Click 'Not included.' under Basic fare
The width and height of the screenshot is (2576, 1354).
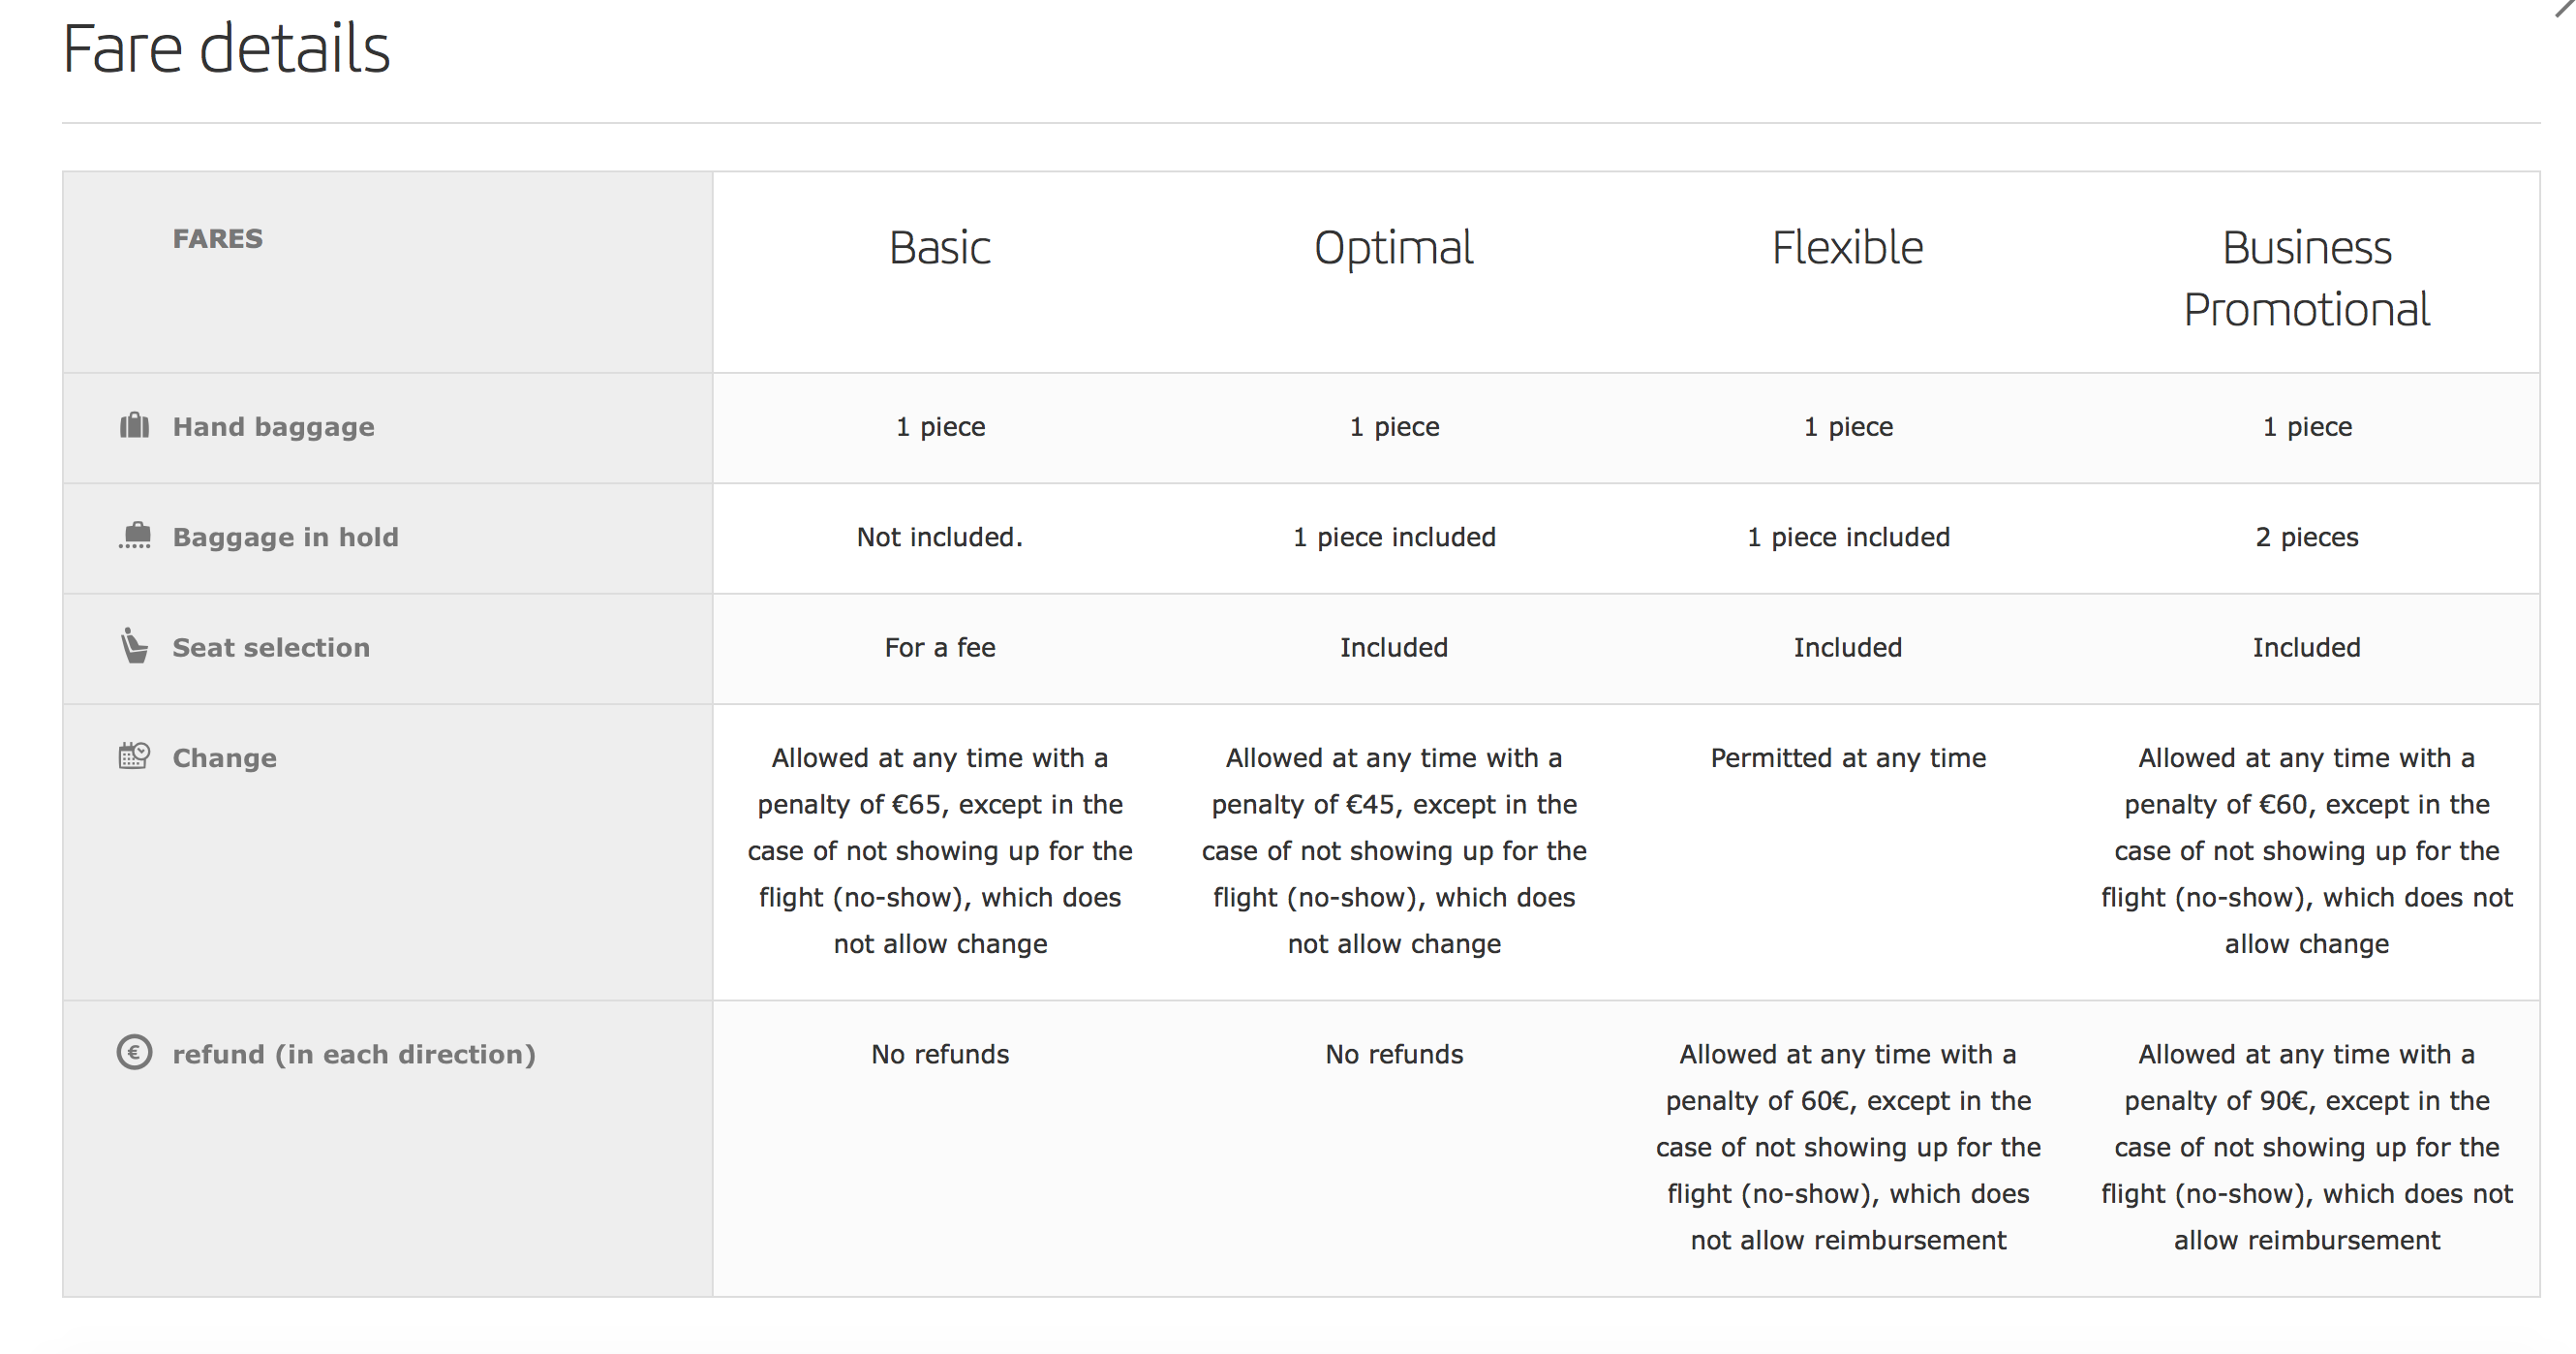point(940,537)
